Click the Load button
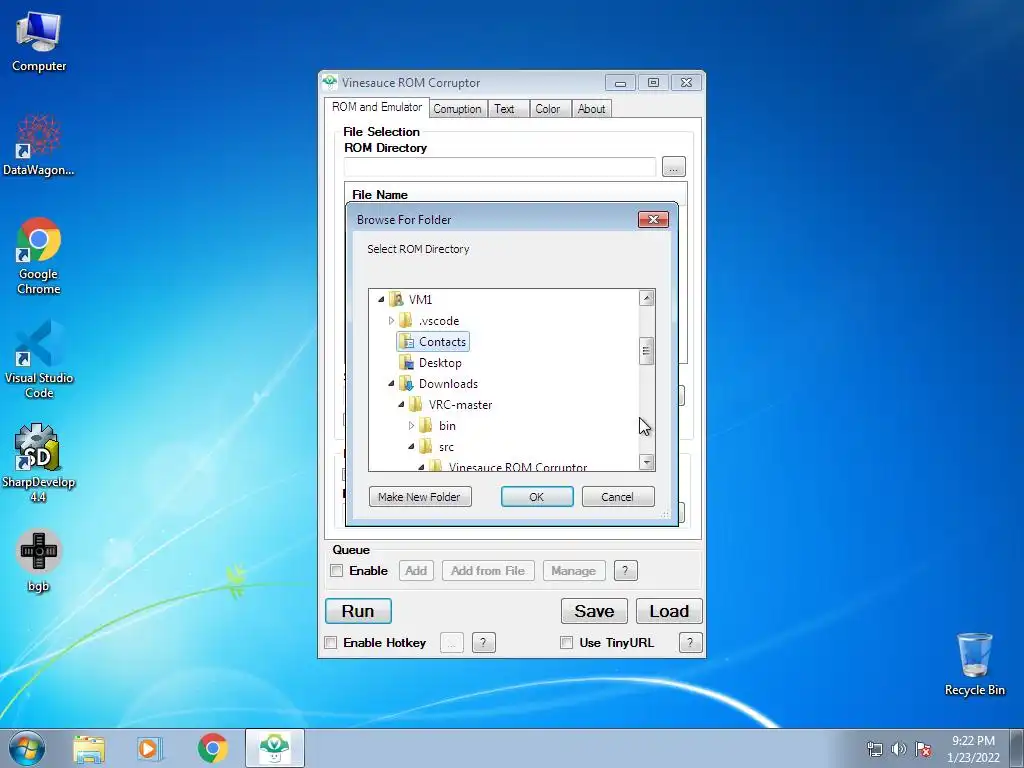This screenshot has height=768, width=1024. point(669,611)
